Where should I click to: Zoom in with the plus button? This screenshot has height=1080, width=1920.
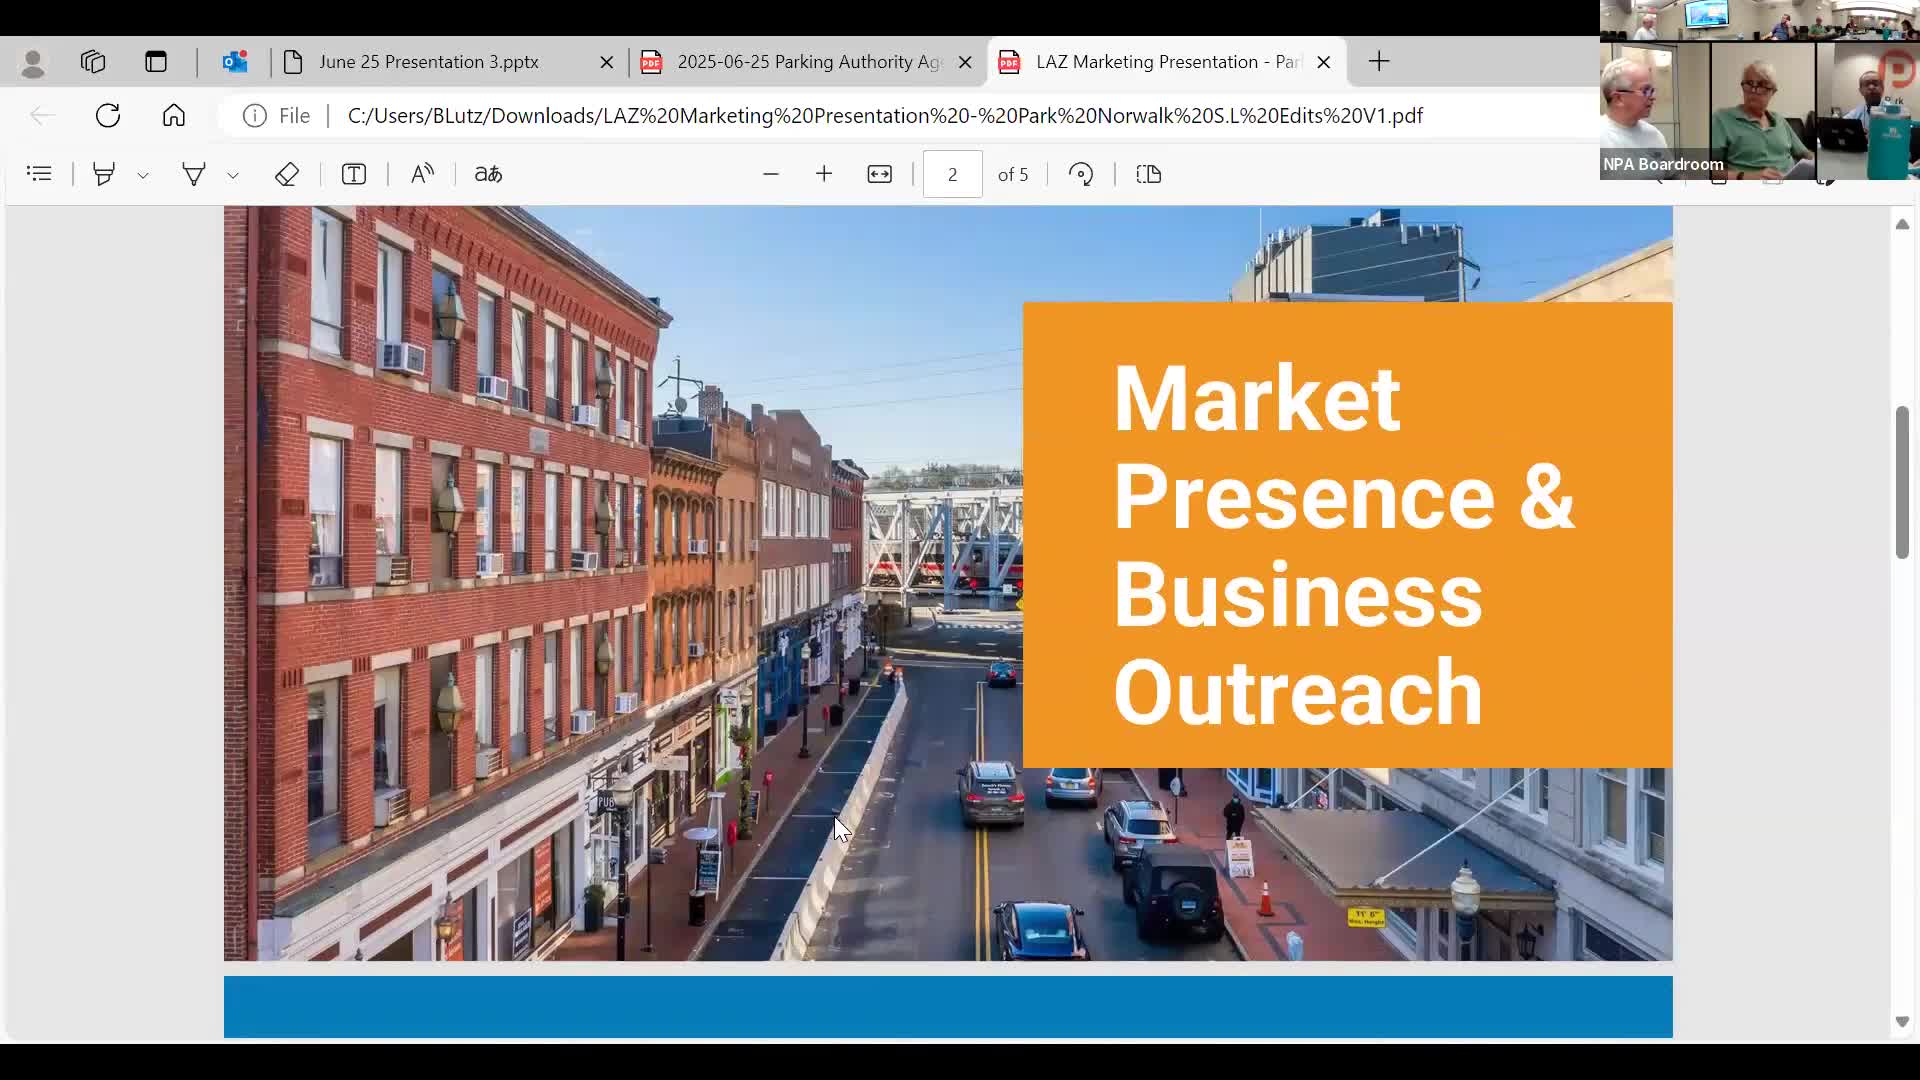(824, 174)
